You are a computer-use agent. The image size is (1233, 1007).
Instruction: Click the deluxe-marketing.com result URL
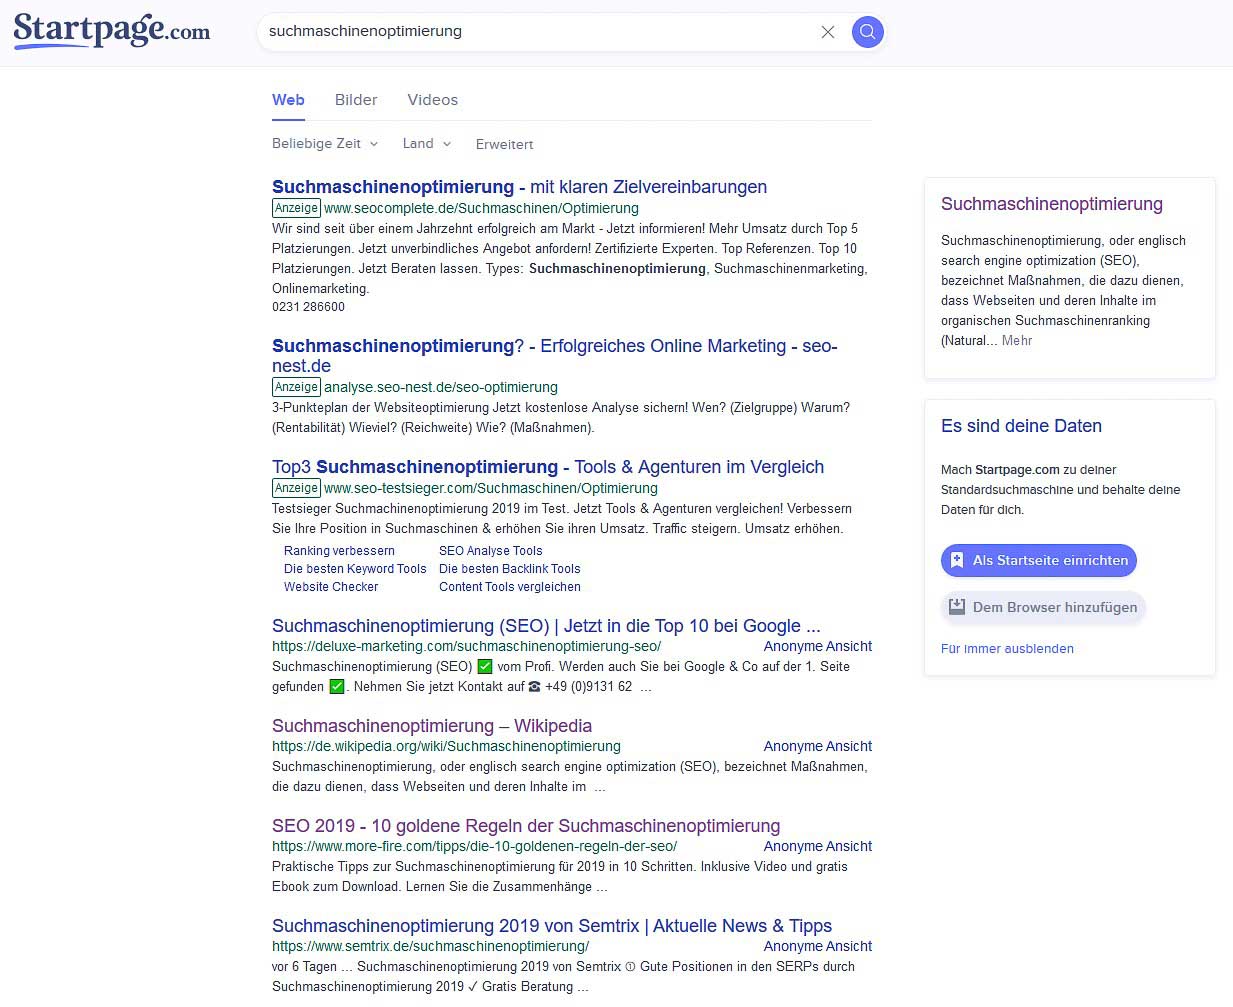(x=466, y=647)
